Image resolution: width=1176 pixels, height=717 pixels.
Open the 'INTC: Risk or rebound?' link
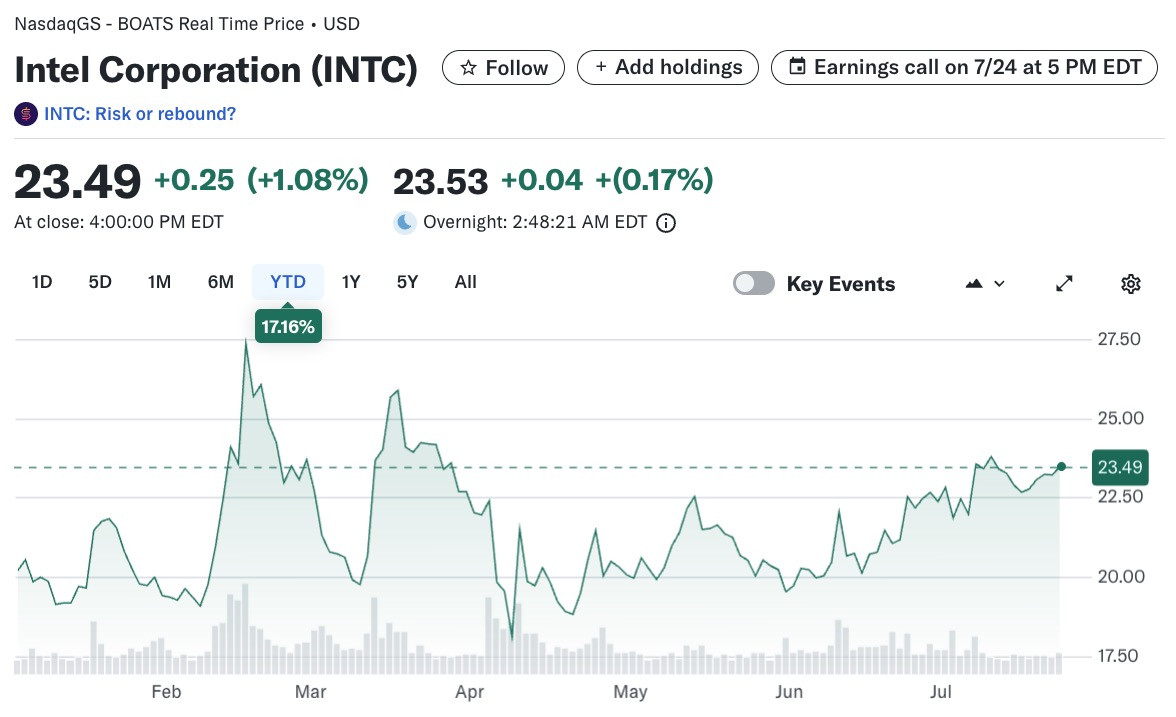click(x=140, y=114)
